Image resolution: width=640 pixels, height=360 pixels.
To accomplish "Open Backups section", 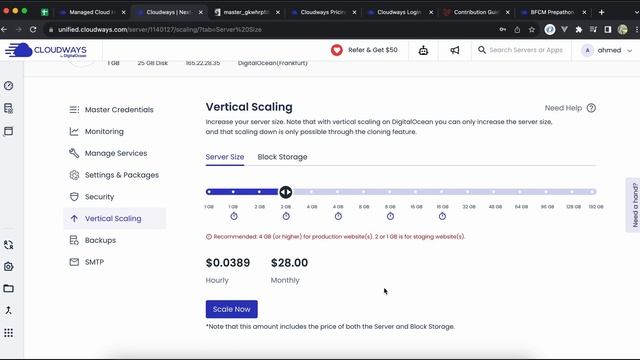I will pos(115,240).
